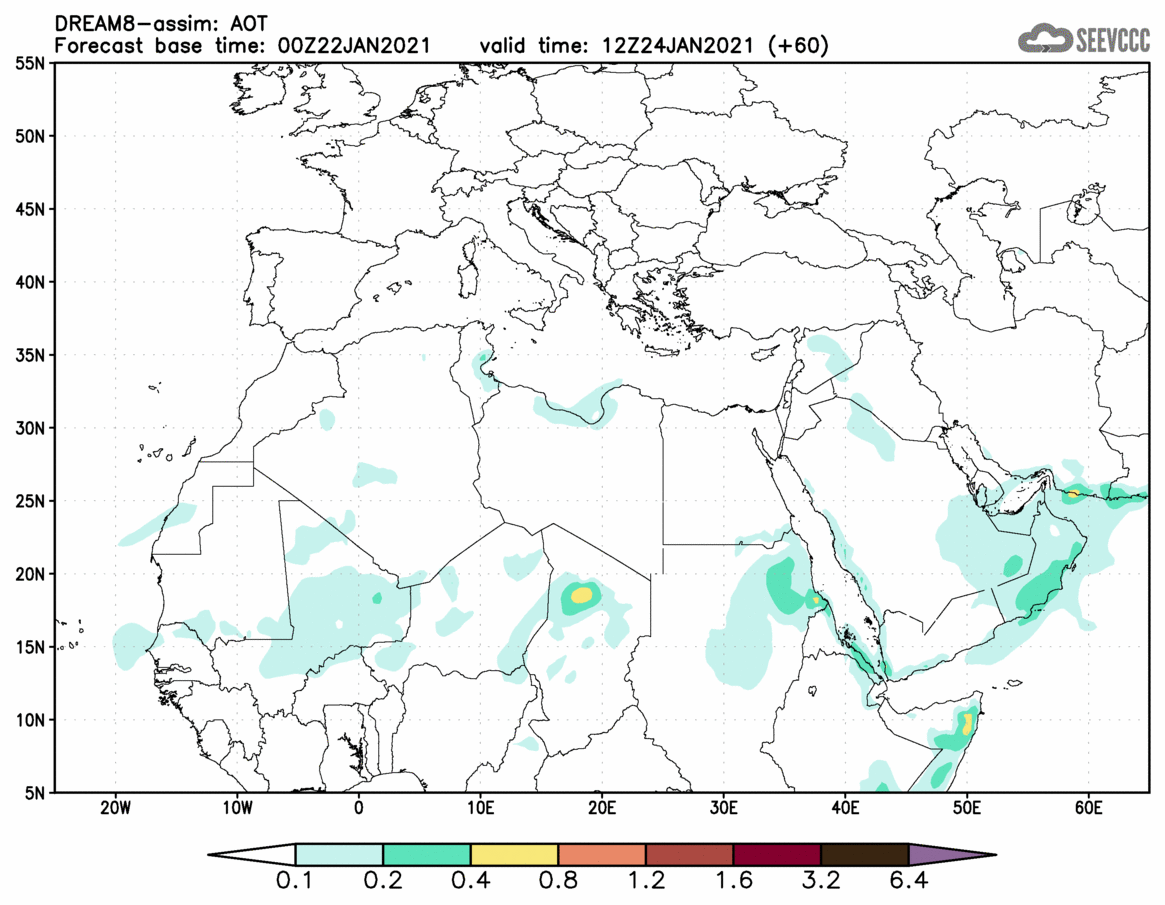Click the '60E' longitude label
This screenshot has height=905, width=1165.
pos(1088,808)
